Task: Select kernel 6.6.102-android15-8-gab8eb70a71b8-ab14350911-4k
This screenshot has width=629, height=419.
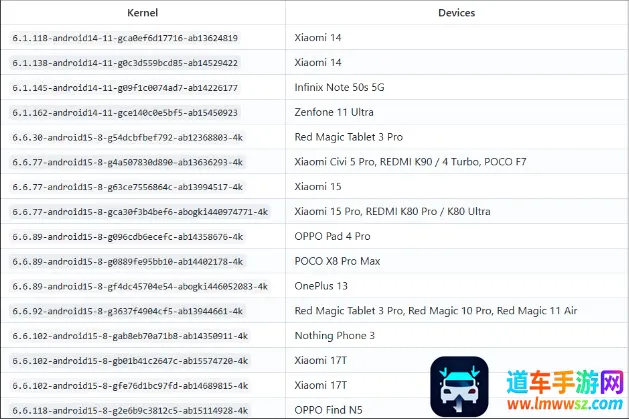Action: (130, 336)
